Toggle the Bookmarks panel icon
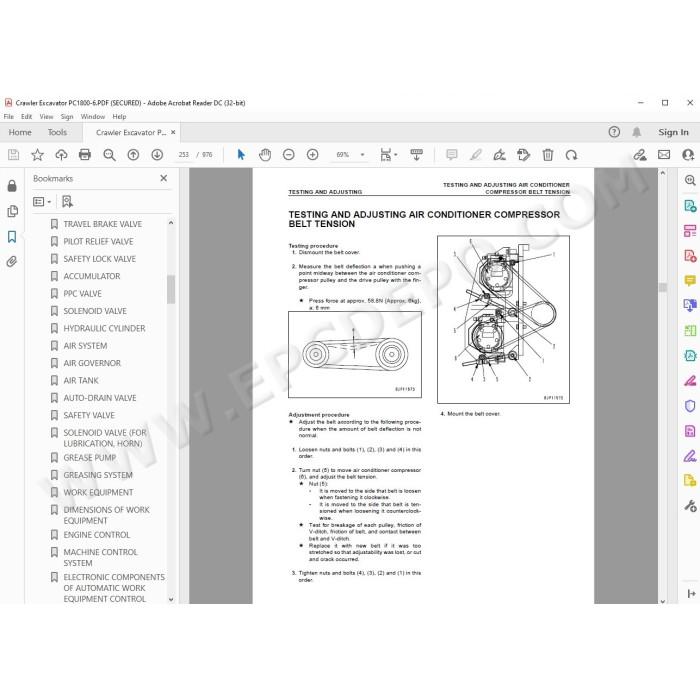Screen dimensions: 700x700 pos(12,237)
